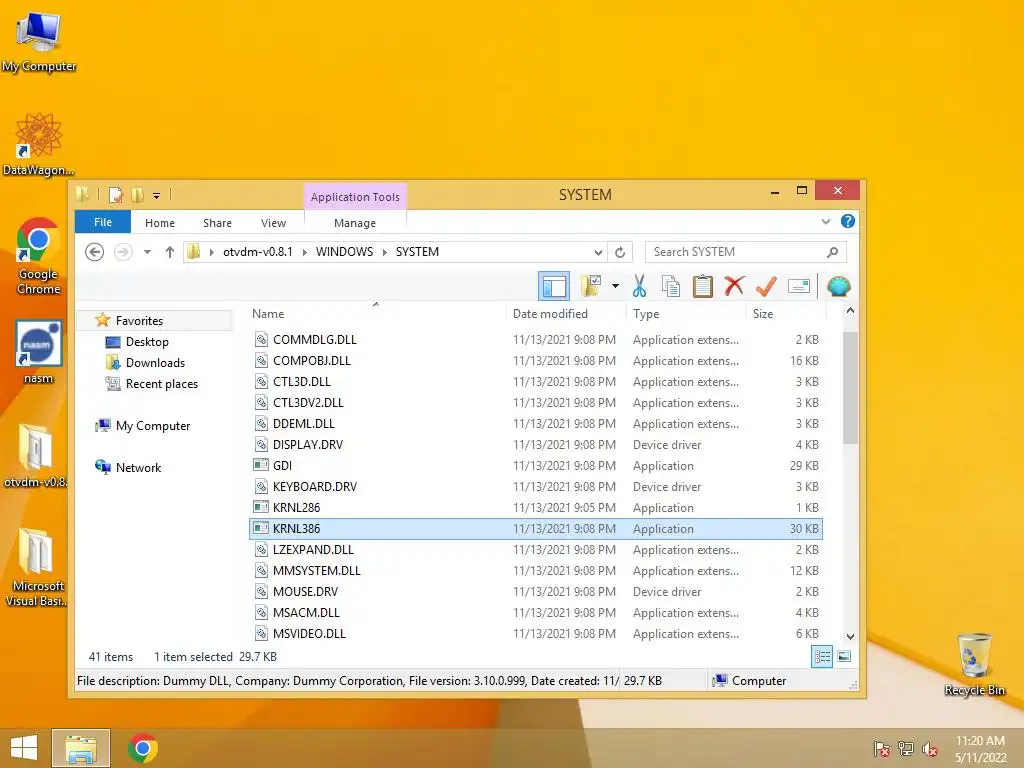
Task: Click quick access new folder icon
Action: [x=137, y=195]
